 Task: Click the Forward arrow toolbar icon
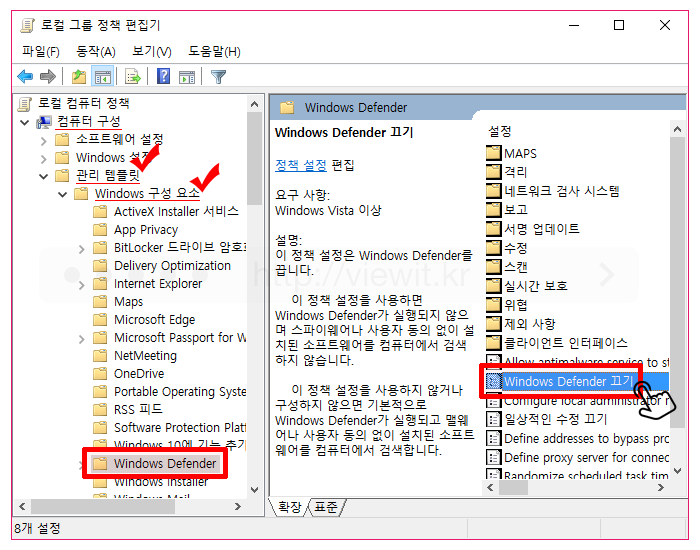coord(47,77)
